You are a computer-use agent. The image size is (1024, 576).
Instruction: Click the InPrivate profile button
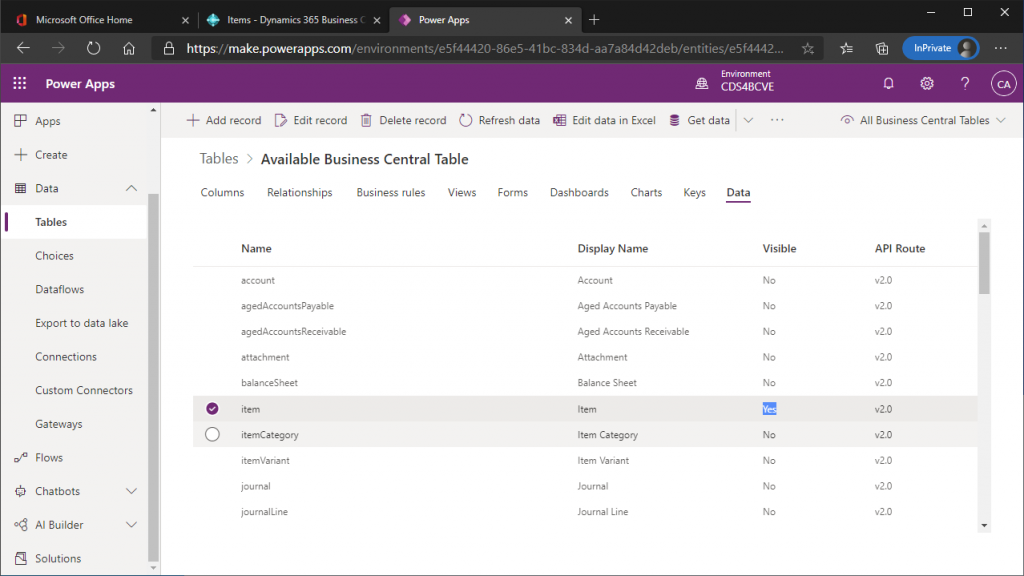pyautogui.click(x=940, y=48)
